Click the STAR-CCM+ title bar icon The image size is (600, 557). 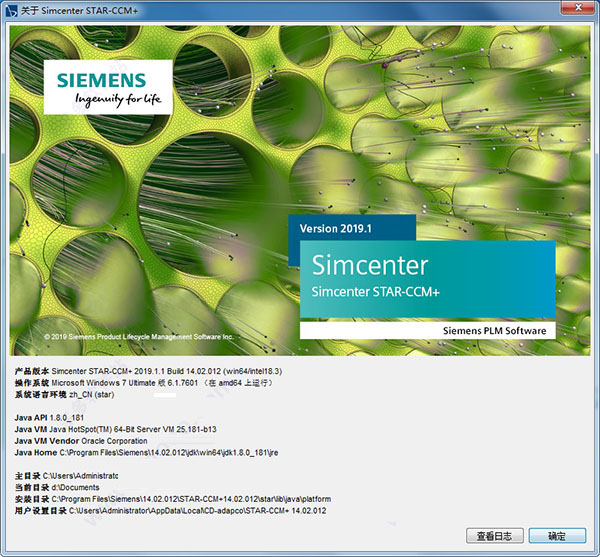(11, 11)
